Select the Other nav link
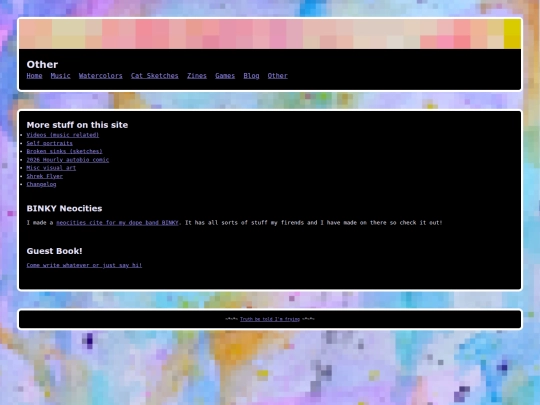540x405 pixels. (278, 76)
